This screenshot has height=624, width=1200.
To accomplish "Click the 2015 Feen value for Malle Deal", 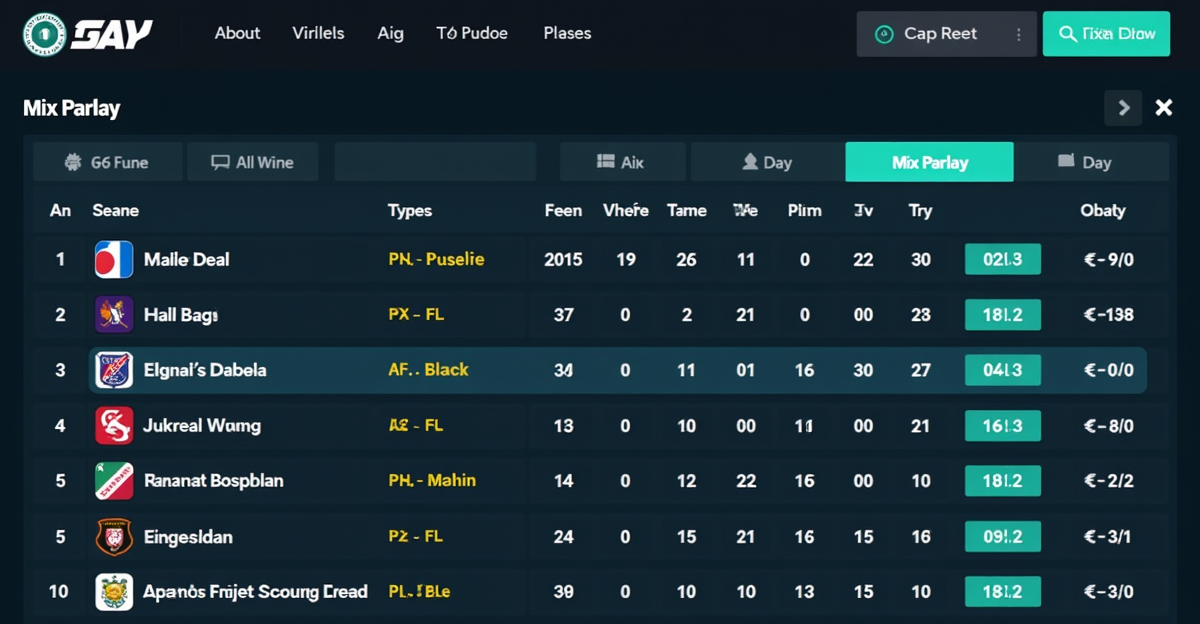I will click(563, 260).
